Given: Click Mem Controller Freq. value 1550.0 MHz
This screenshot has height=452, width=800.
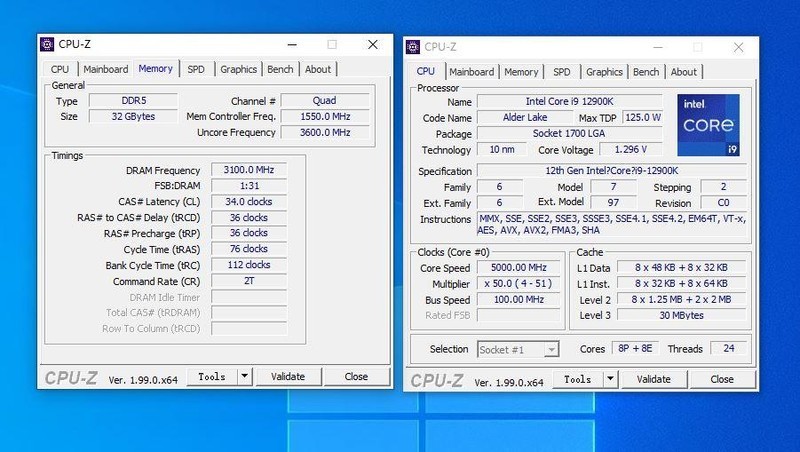Looking at the screenshot, I should coord(324,116).
